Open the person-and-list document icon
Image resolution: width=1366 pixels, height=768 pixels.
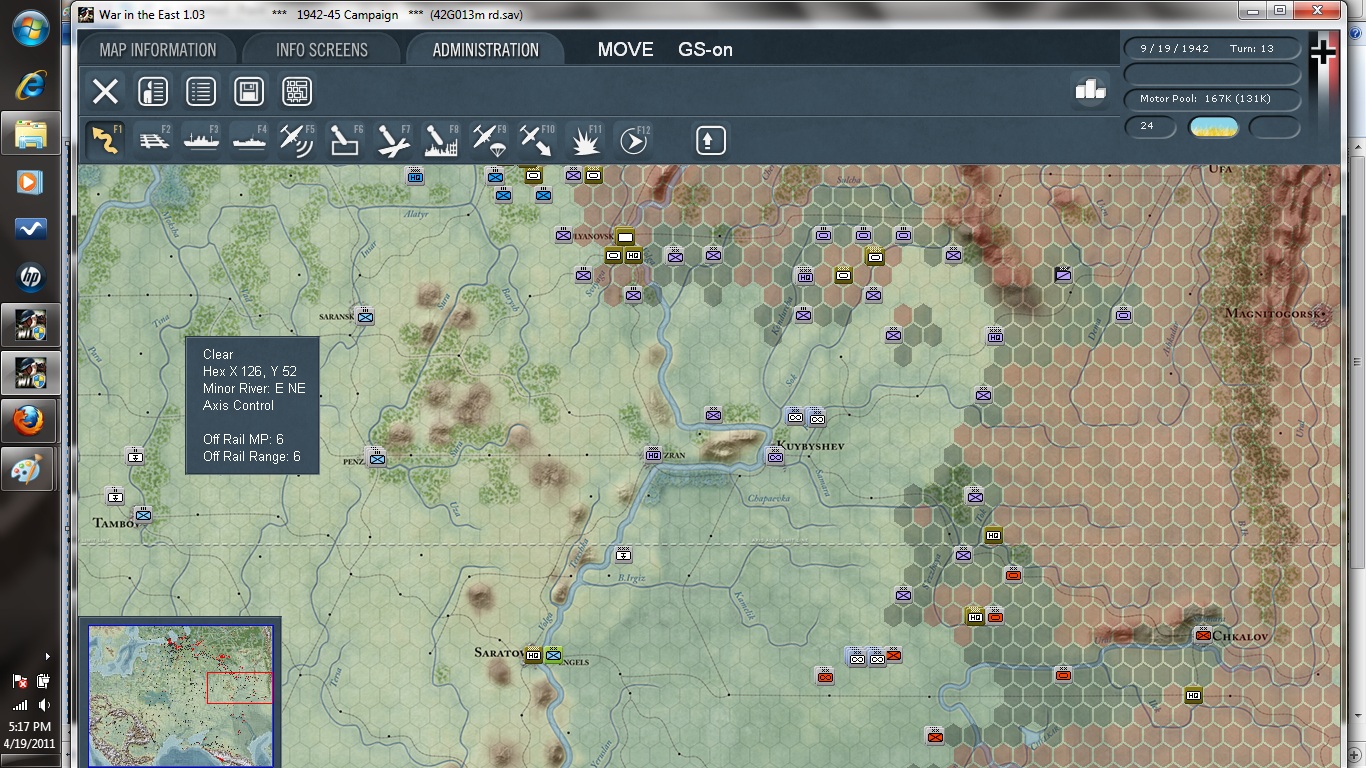153,92
